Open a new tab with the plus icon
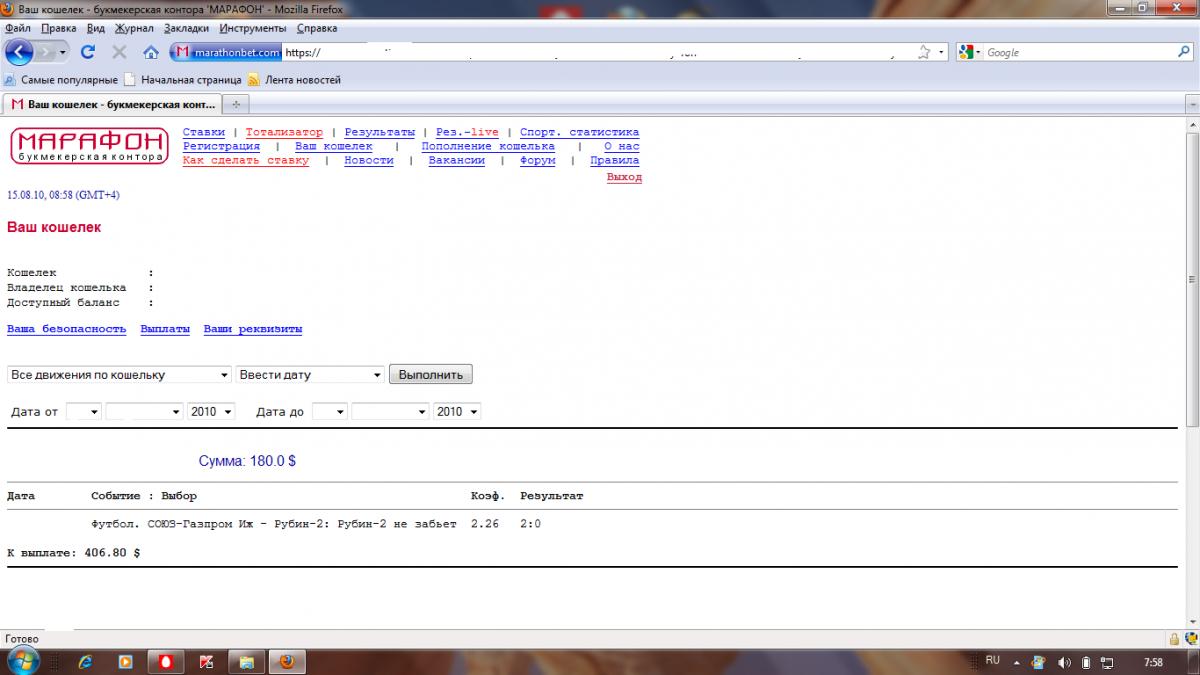This screenshot has height=675, width=1200. 235,104
